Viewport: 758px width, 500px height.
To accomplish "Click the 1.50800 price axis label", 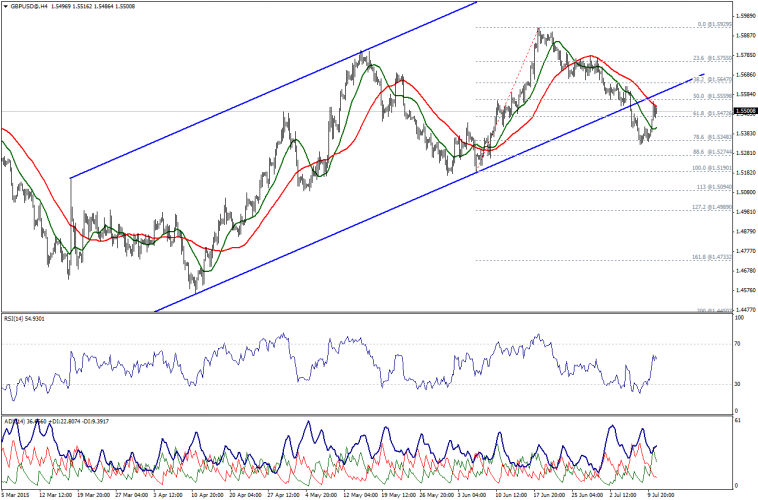I will pos(746,192).
